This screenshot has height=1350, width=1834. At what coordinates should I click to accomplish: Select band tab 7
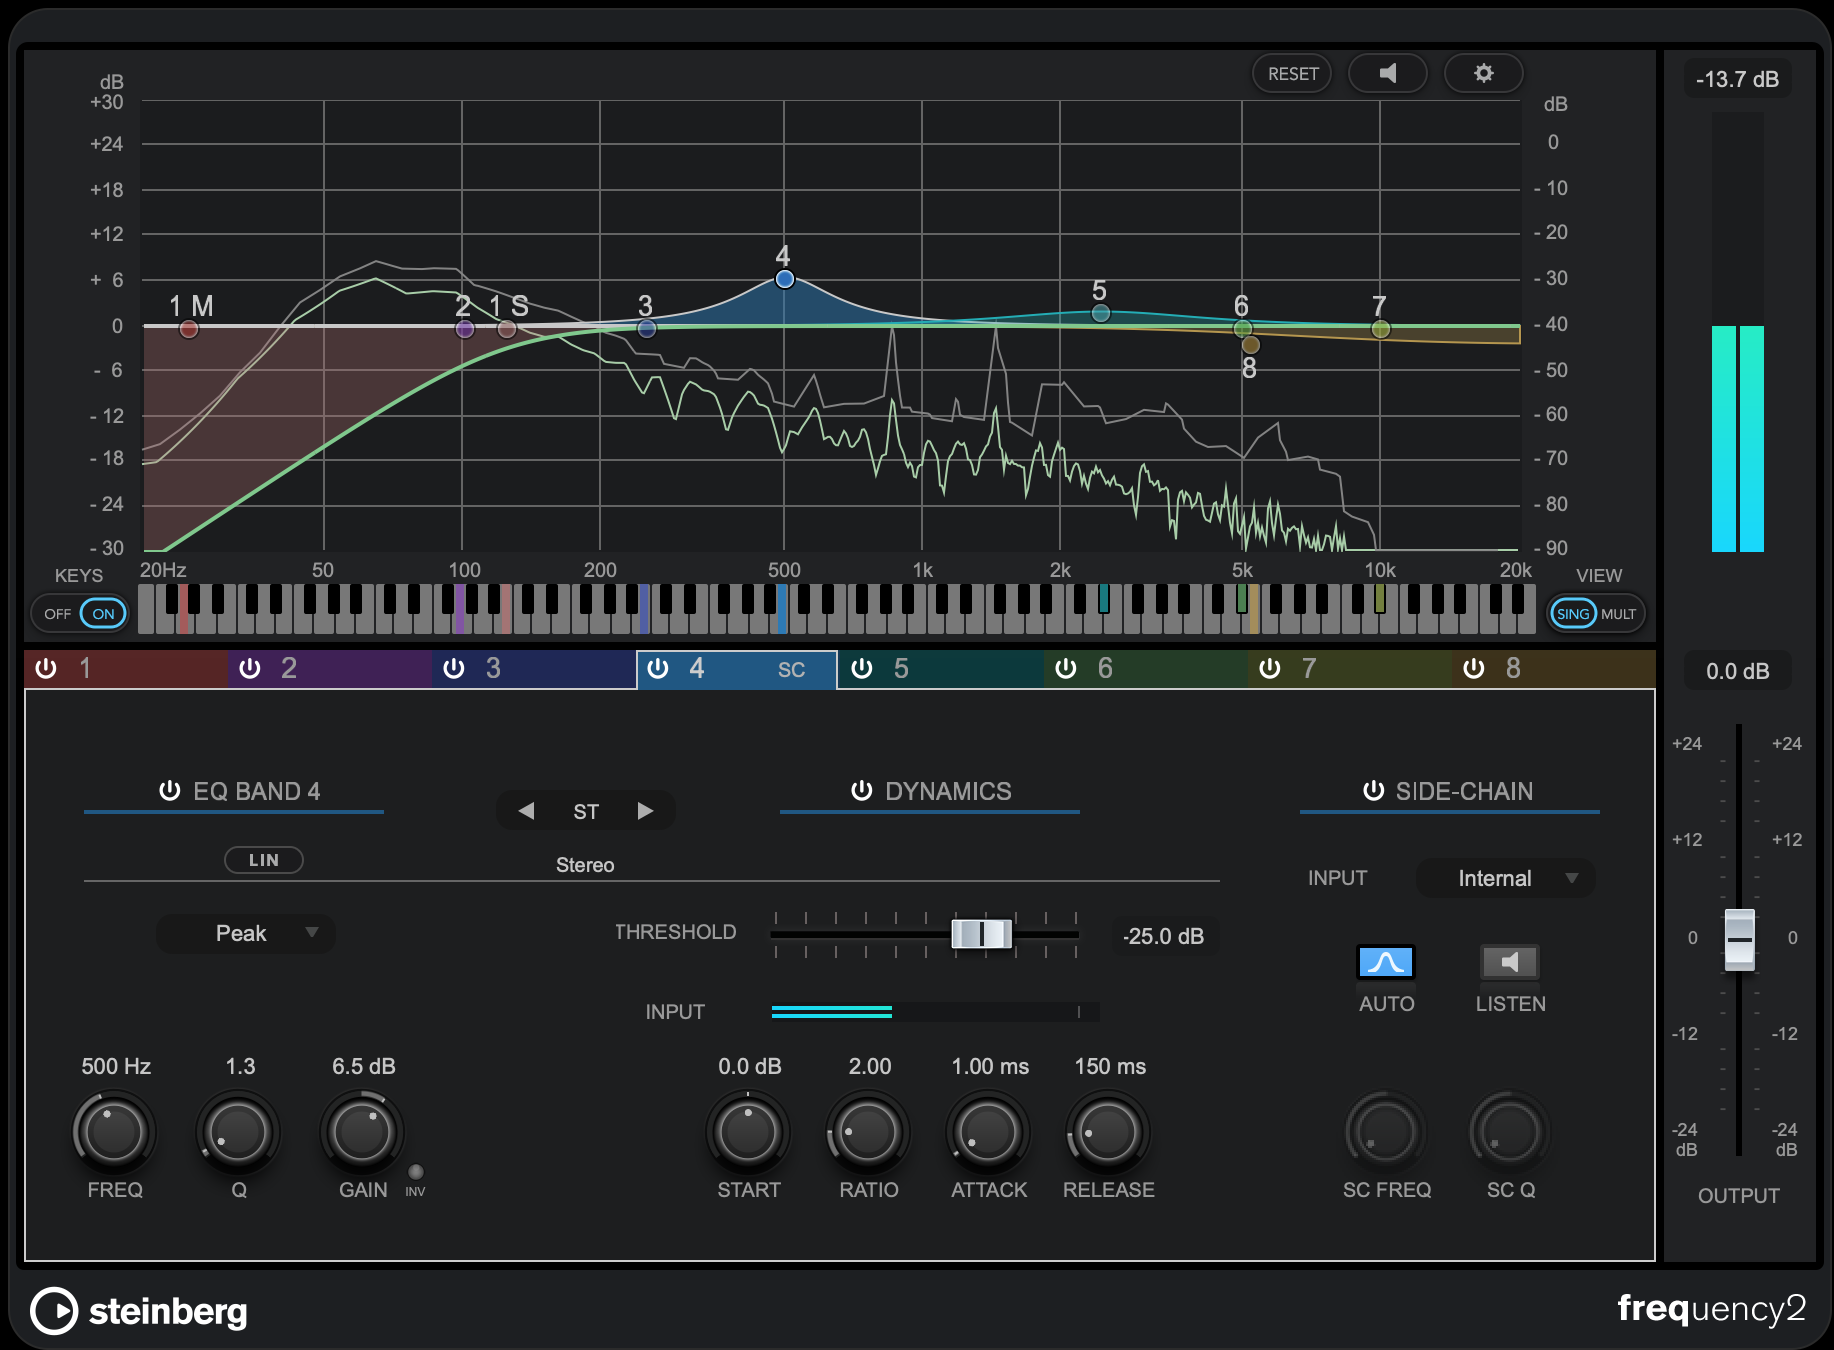click(1350, 668)
